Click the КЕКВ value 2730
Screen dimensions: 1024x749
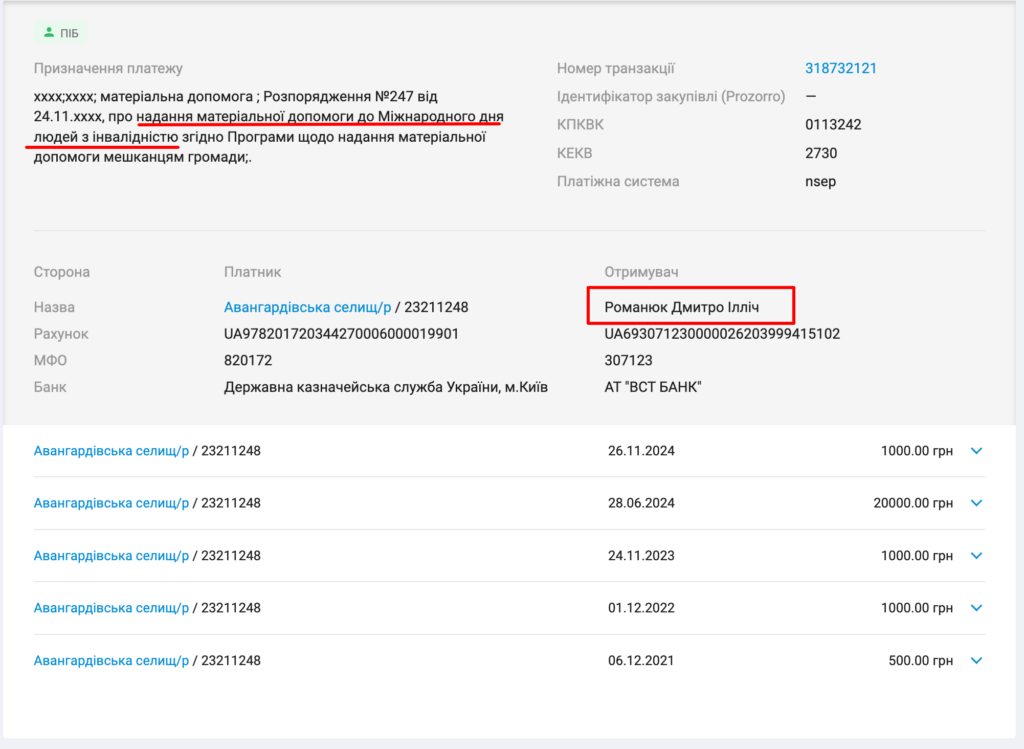(820, 153)
